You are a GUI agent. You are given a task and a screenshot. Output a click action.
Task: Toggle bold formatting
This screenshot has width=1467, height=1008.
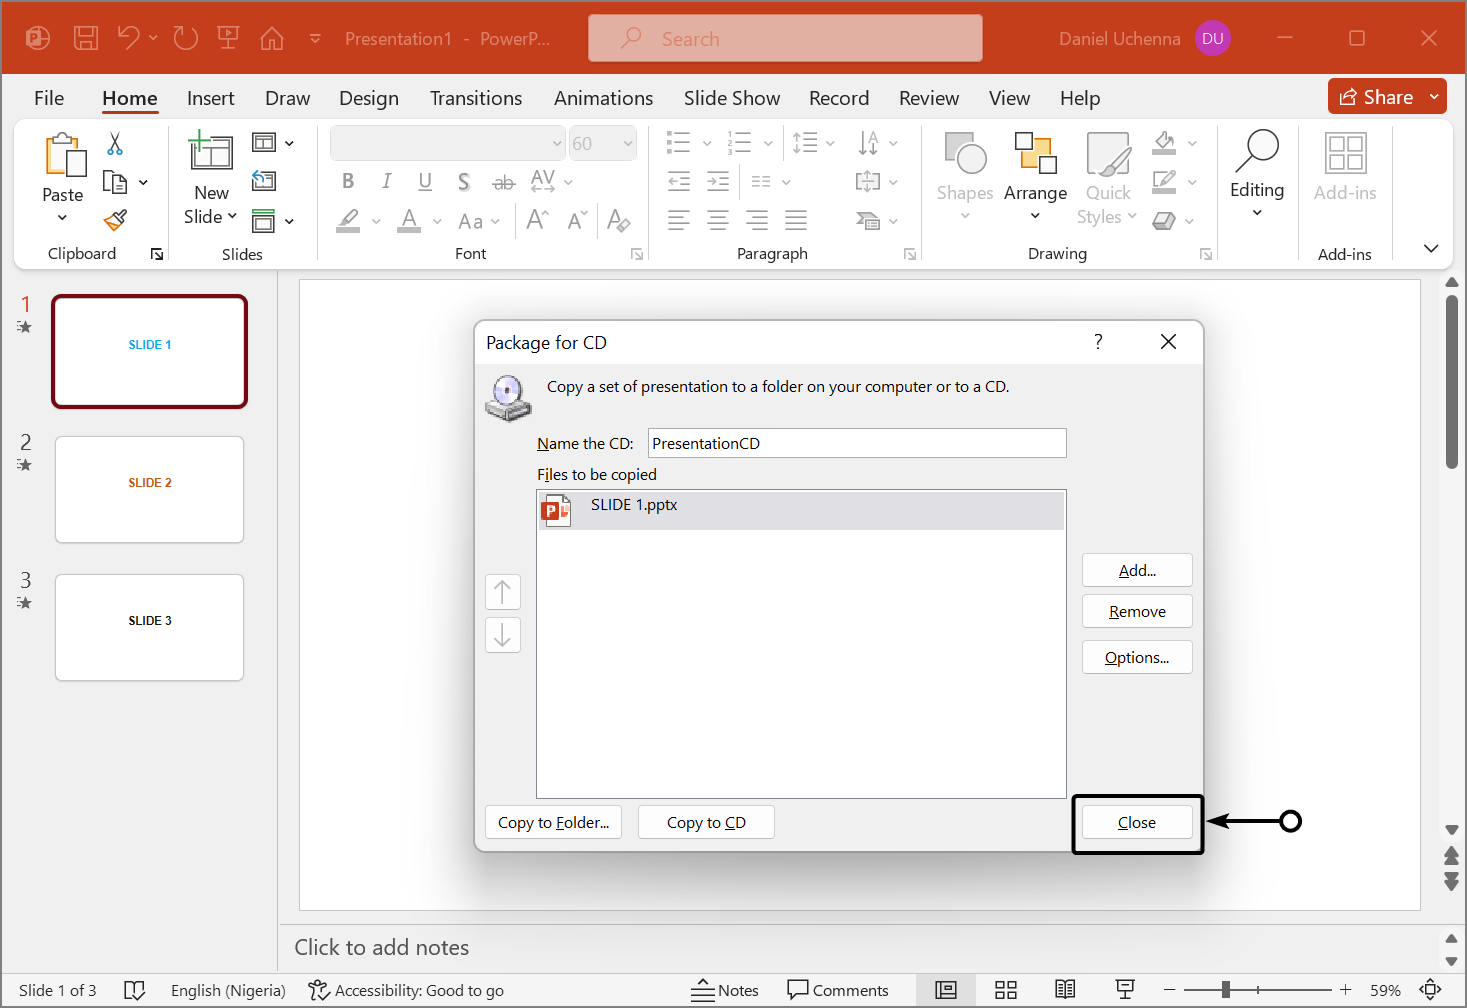point(347,181)
